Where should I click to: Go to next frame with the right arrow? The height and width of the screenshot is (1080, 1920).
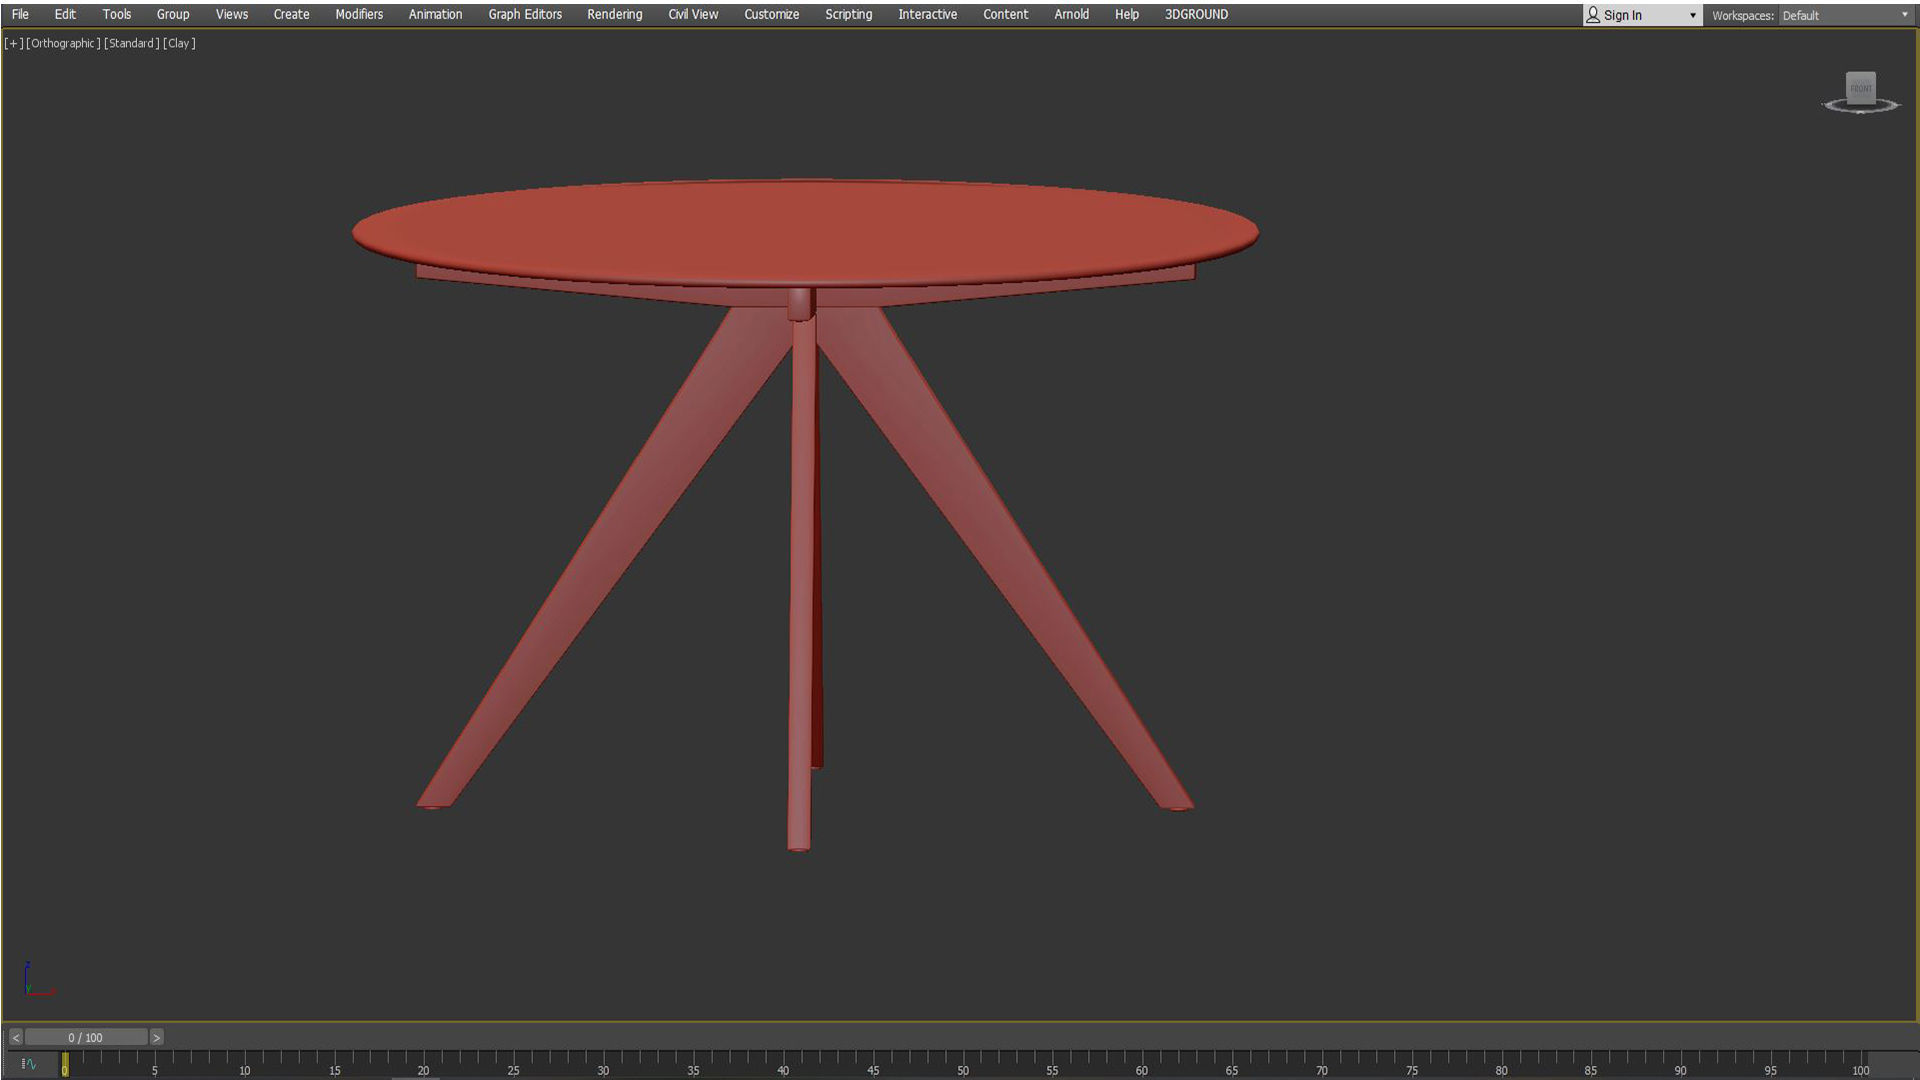(x=156, y=1038)
